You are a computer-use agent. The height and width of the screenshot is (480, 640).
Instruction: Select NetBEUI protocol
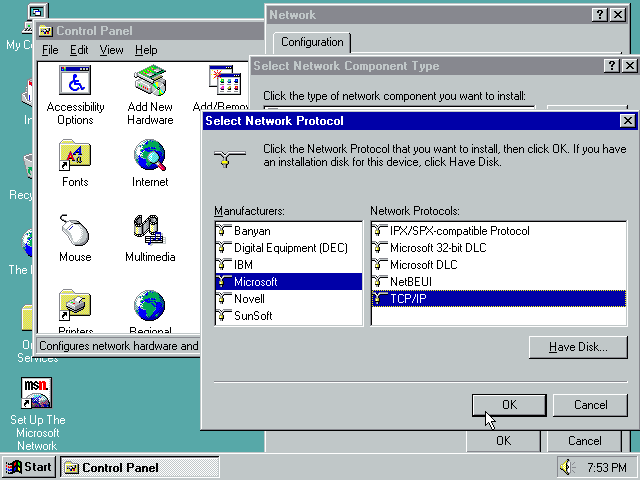point(498,282)
